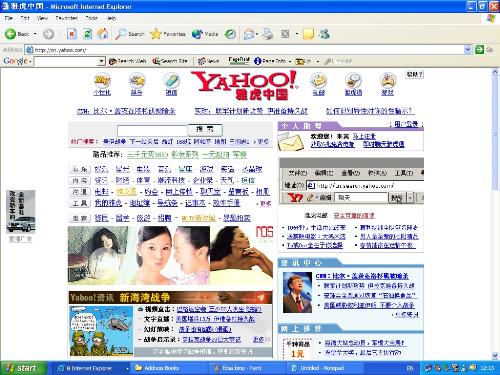The width and height of the screenshot is (500, 375).
Task: Click the Go button beside address bar
Action: tap(484, 50)
